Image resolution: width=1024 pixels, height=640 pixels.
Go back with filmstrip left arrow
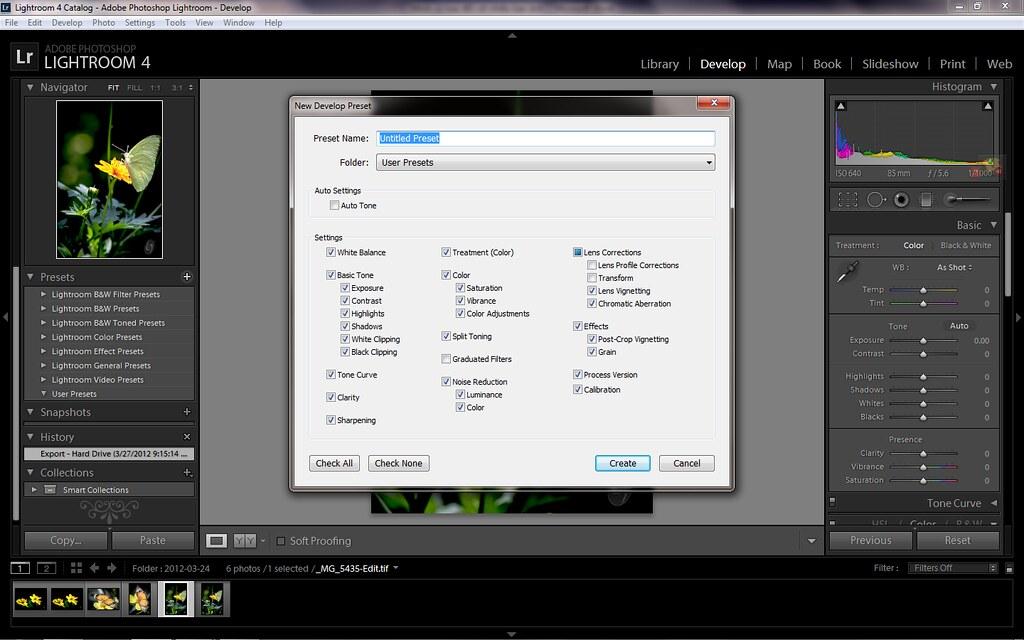pyautogui.click(x=95, y=568)
